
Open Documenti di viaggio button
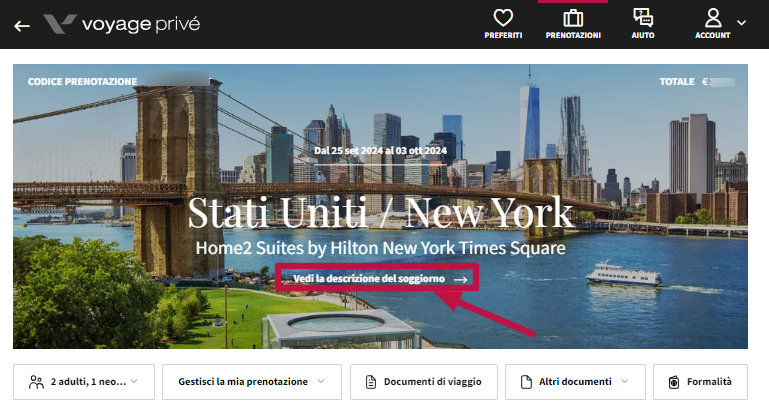(x=424, y=382)
